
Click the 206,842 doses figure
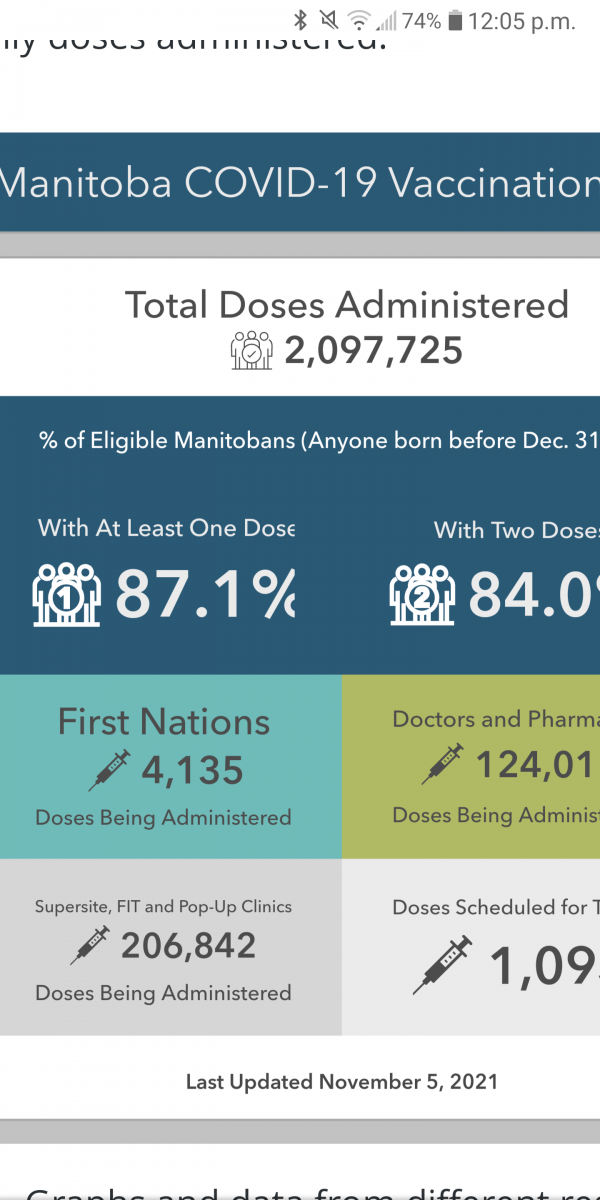point(188,945)
